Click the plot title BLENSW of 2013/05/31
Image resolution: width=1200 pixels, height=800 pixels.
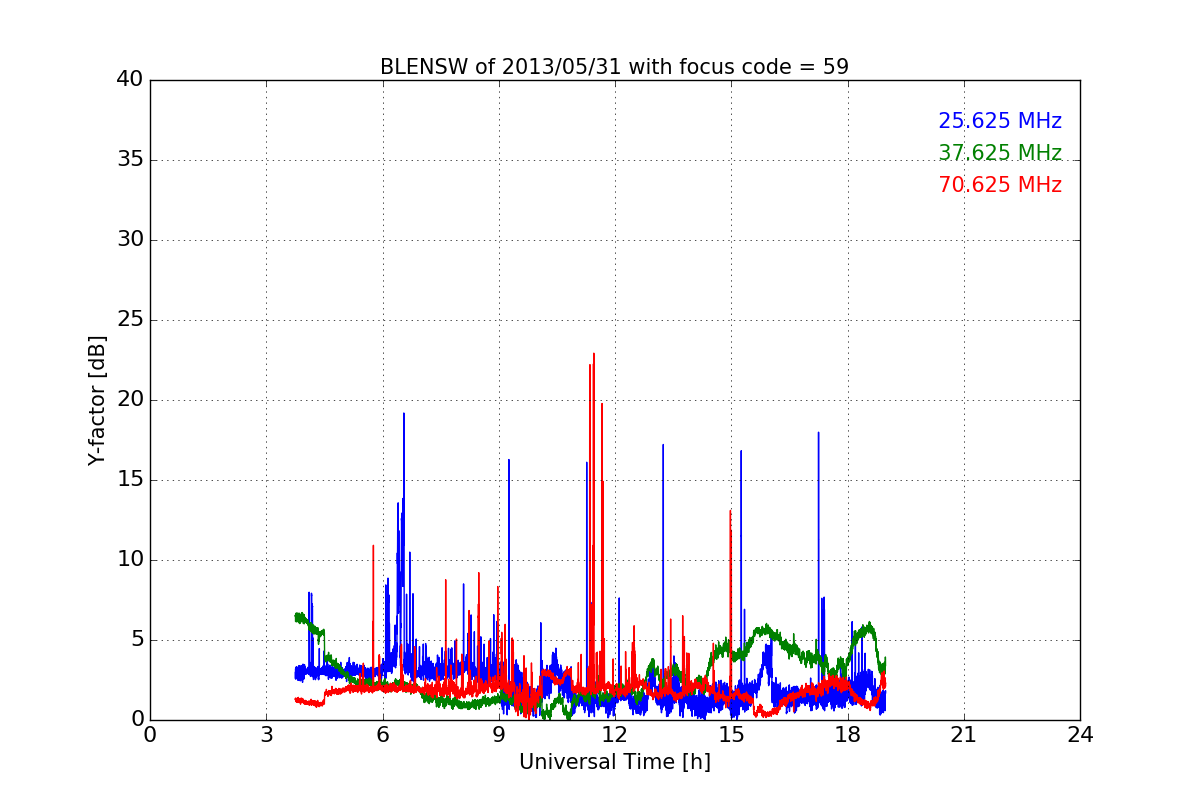614,67
